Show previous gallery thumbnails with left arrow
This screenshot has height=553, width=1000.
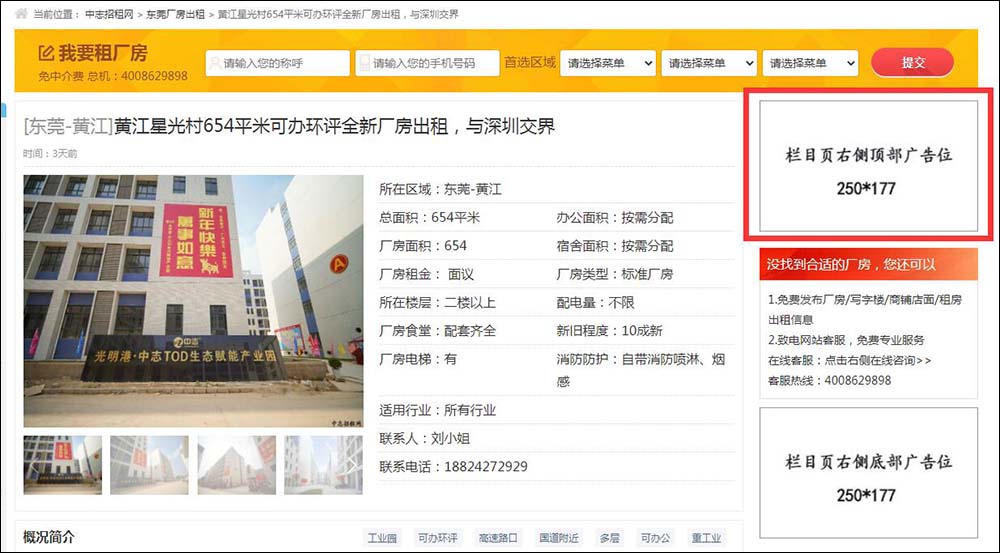34,465
